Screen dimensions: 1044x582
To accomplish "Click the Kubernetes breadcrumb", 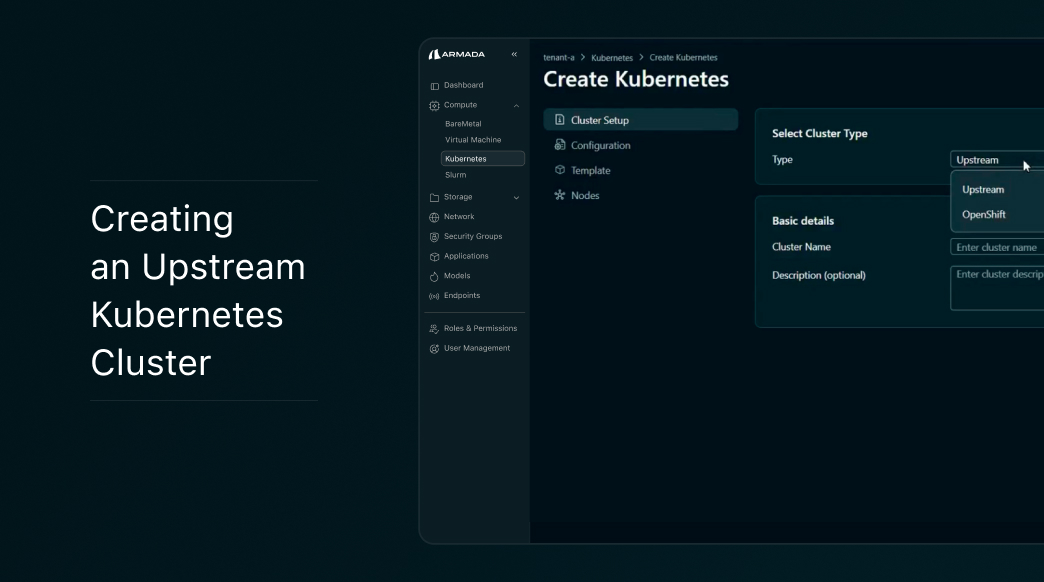I will pos(612,58).
